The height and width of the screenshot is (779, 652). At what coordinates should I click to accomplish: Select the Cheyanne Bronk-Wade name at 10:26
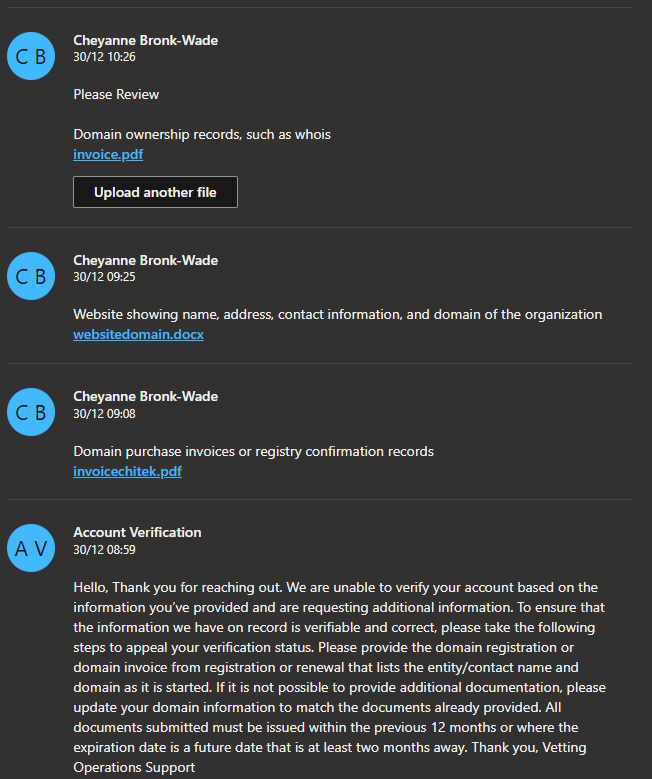(x=146, y=40)
